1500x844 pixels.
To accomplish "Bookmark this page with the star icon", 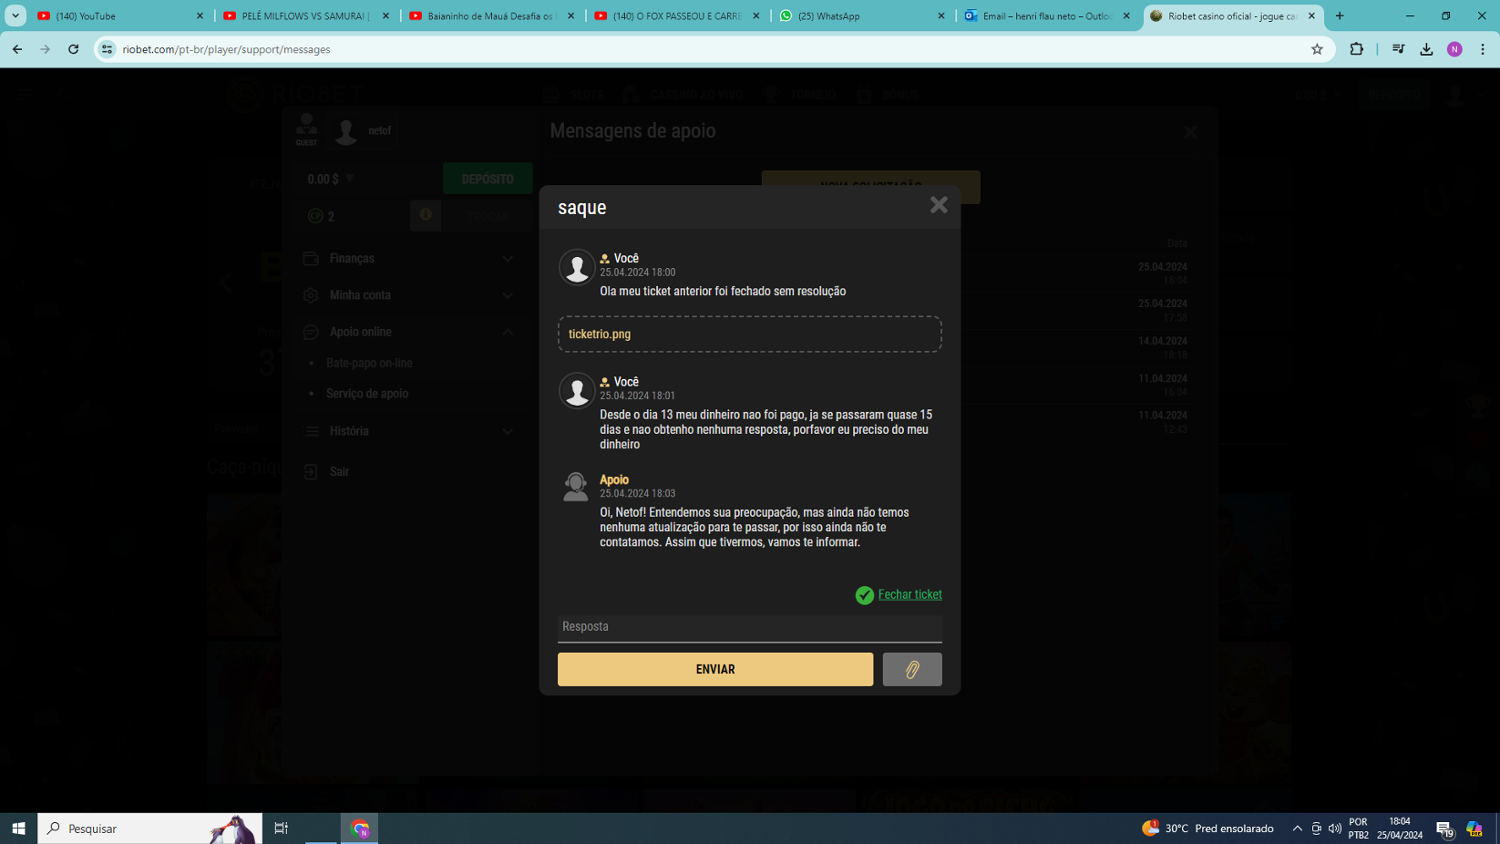I will pyautogui.click(x=1317, y=49).
